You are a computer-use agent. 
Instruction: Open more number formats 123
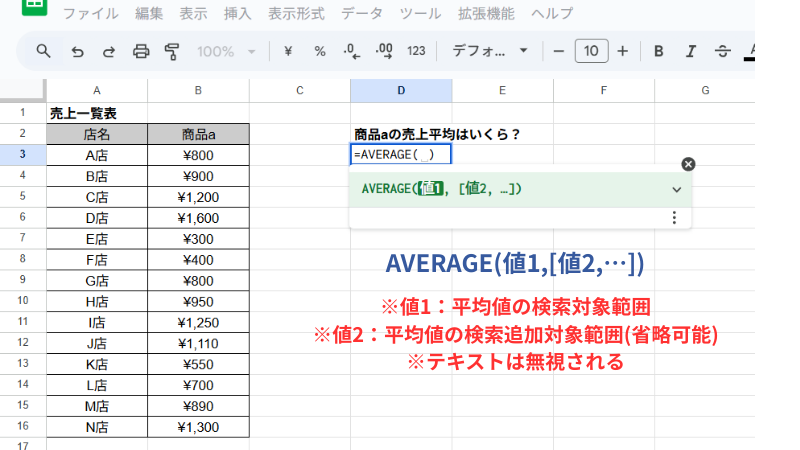416,51
